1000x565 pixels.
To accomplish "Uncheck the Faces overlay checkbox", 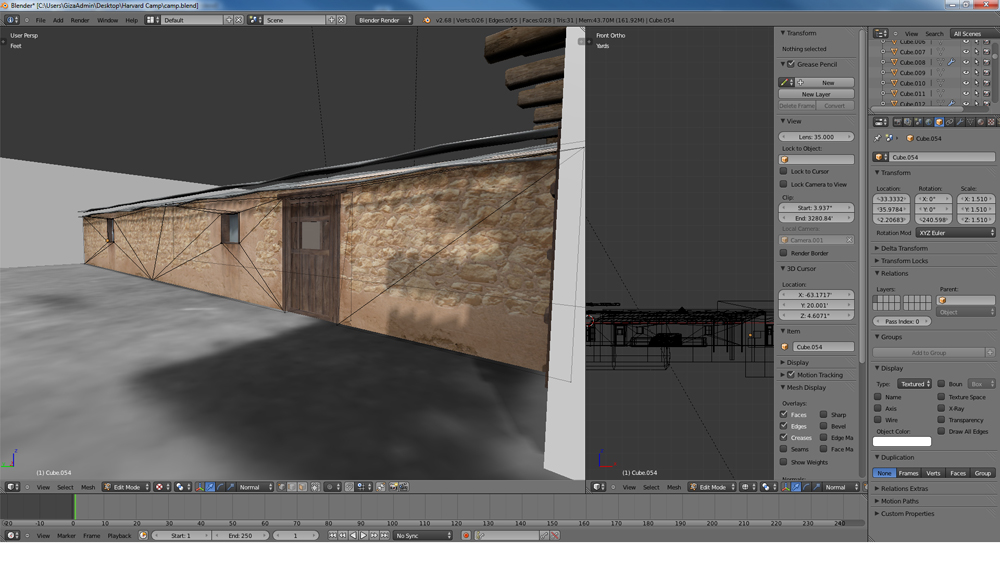I will point(784,415).
